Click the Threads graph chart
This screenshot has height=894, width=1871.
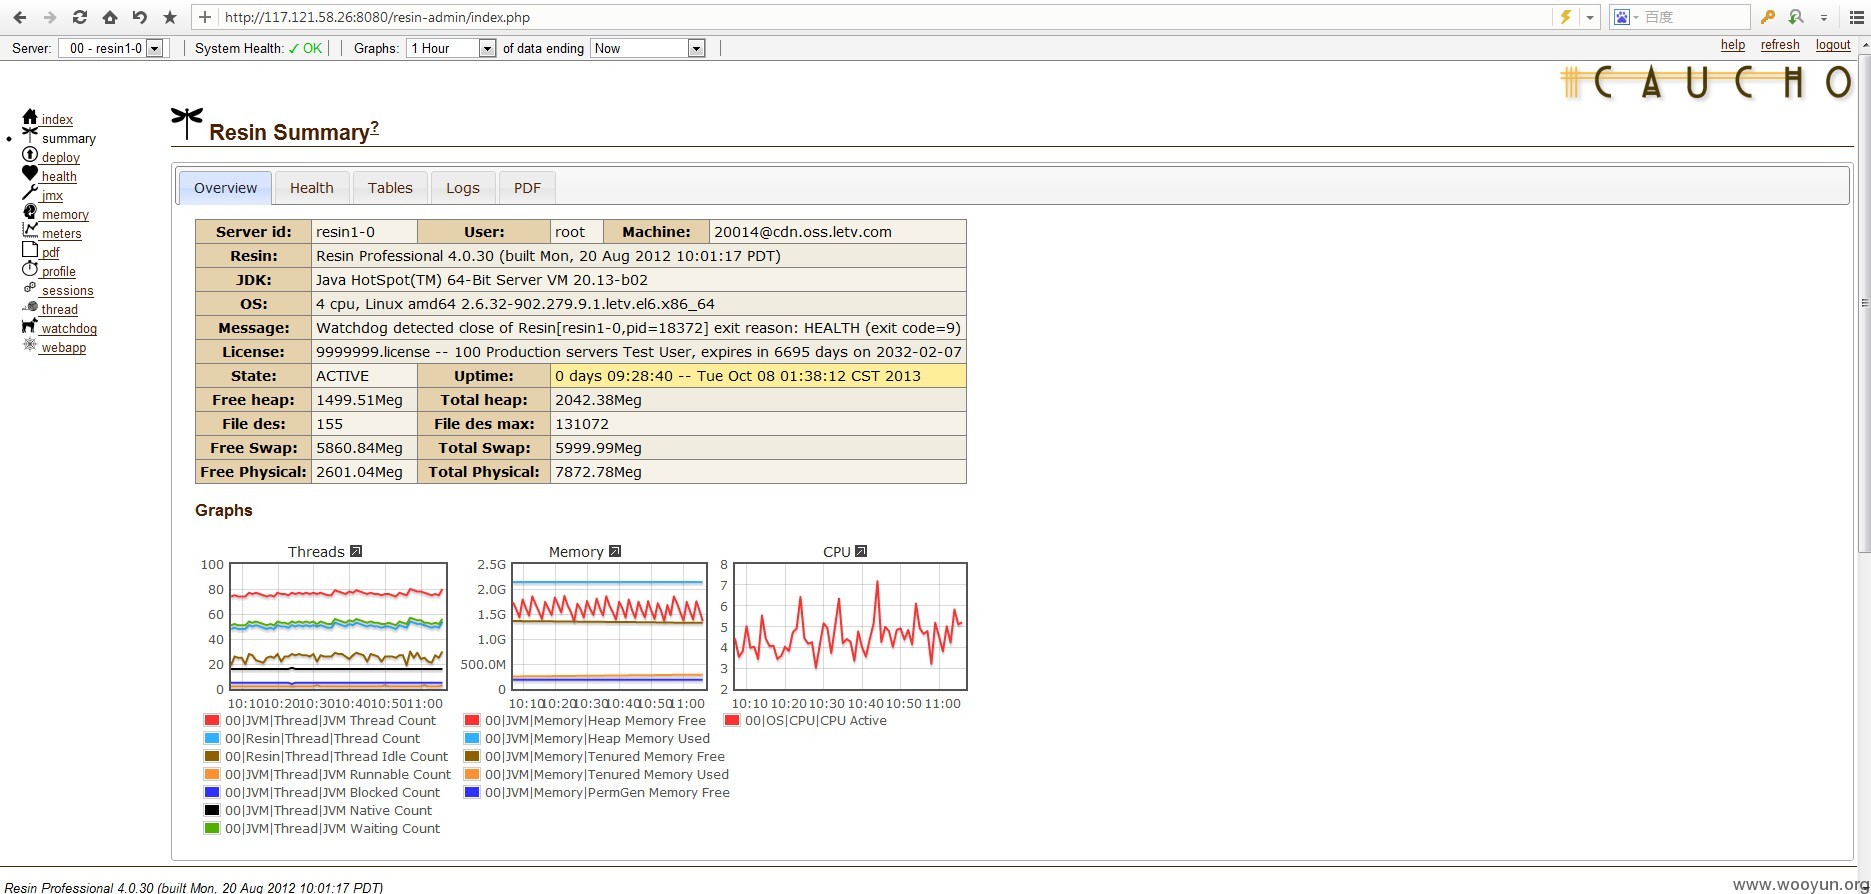pyautogui.click(x=338, y=626)
